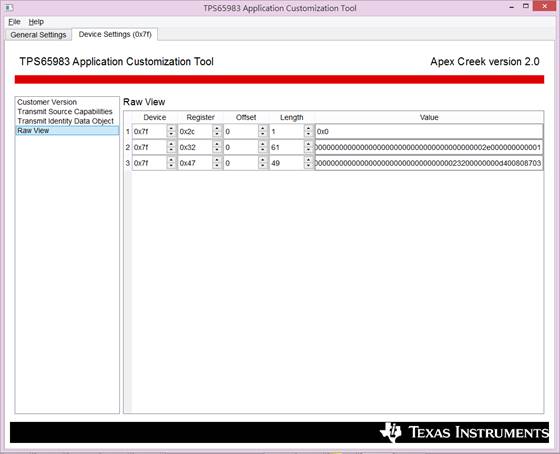560x454 pixels.
Task: Click the Register field showing 0x2c
Action: coord(195,131)
